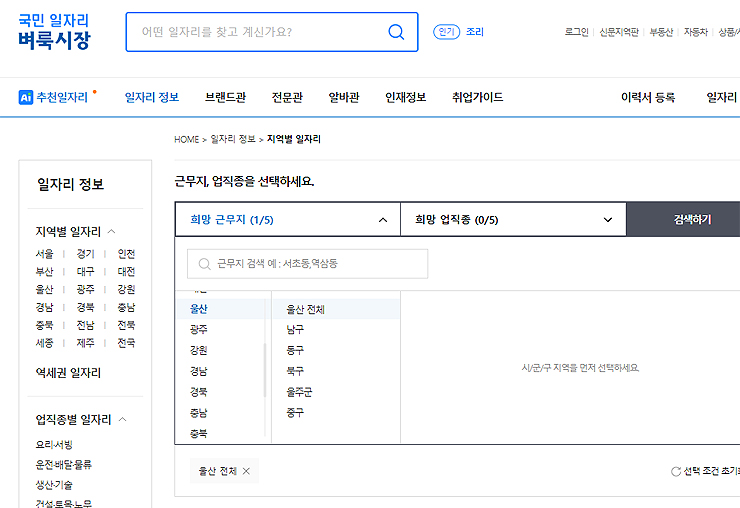The width and height of the screenshot is (740, 508).
Task: Open the 취업가이드 menu
Action: (477, 97)
